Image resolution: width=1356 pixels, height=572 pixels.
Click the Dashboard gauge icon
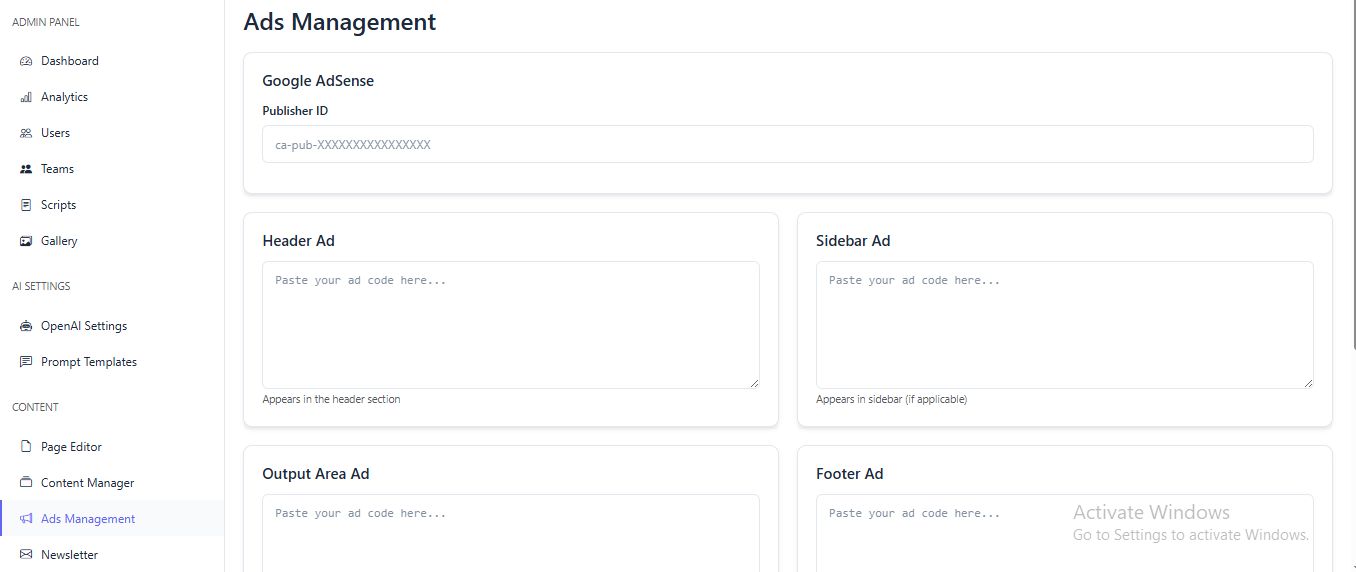coord(26,61)
